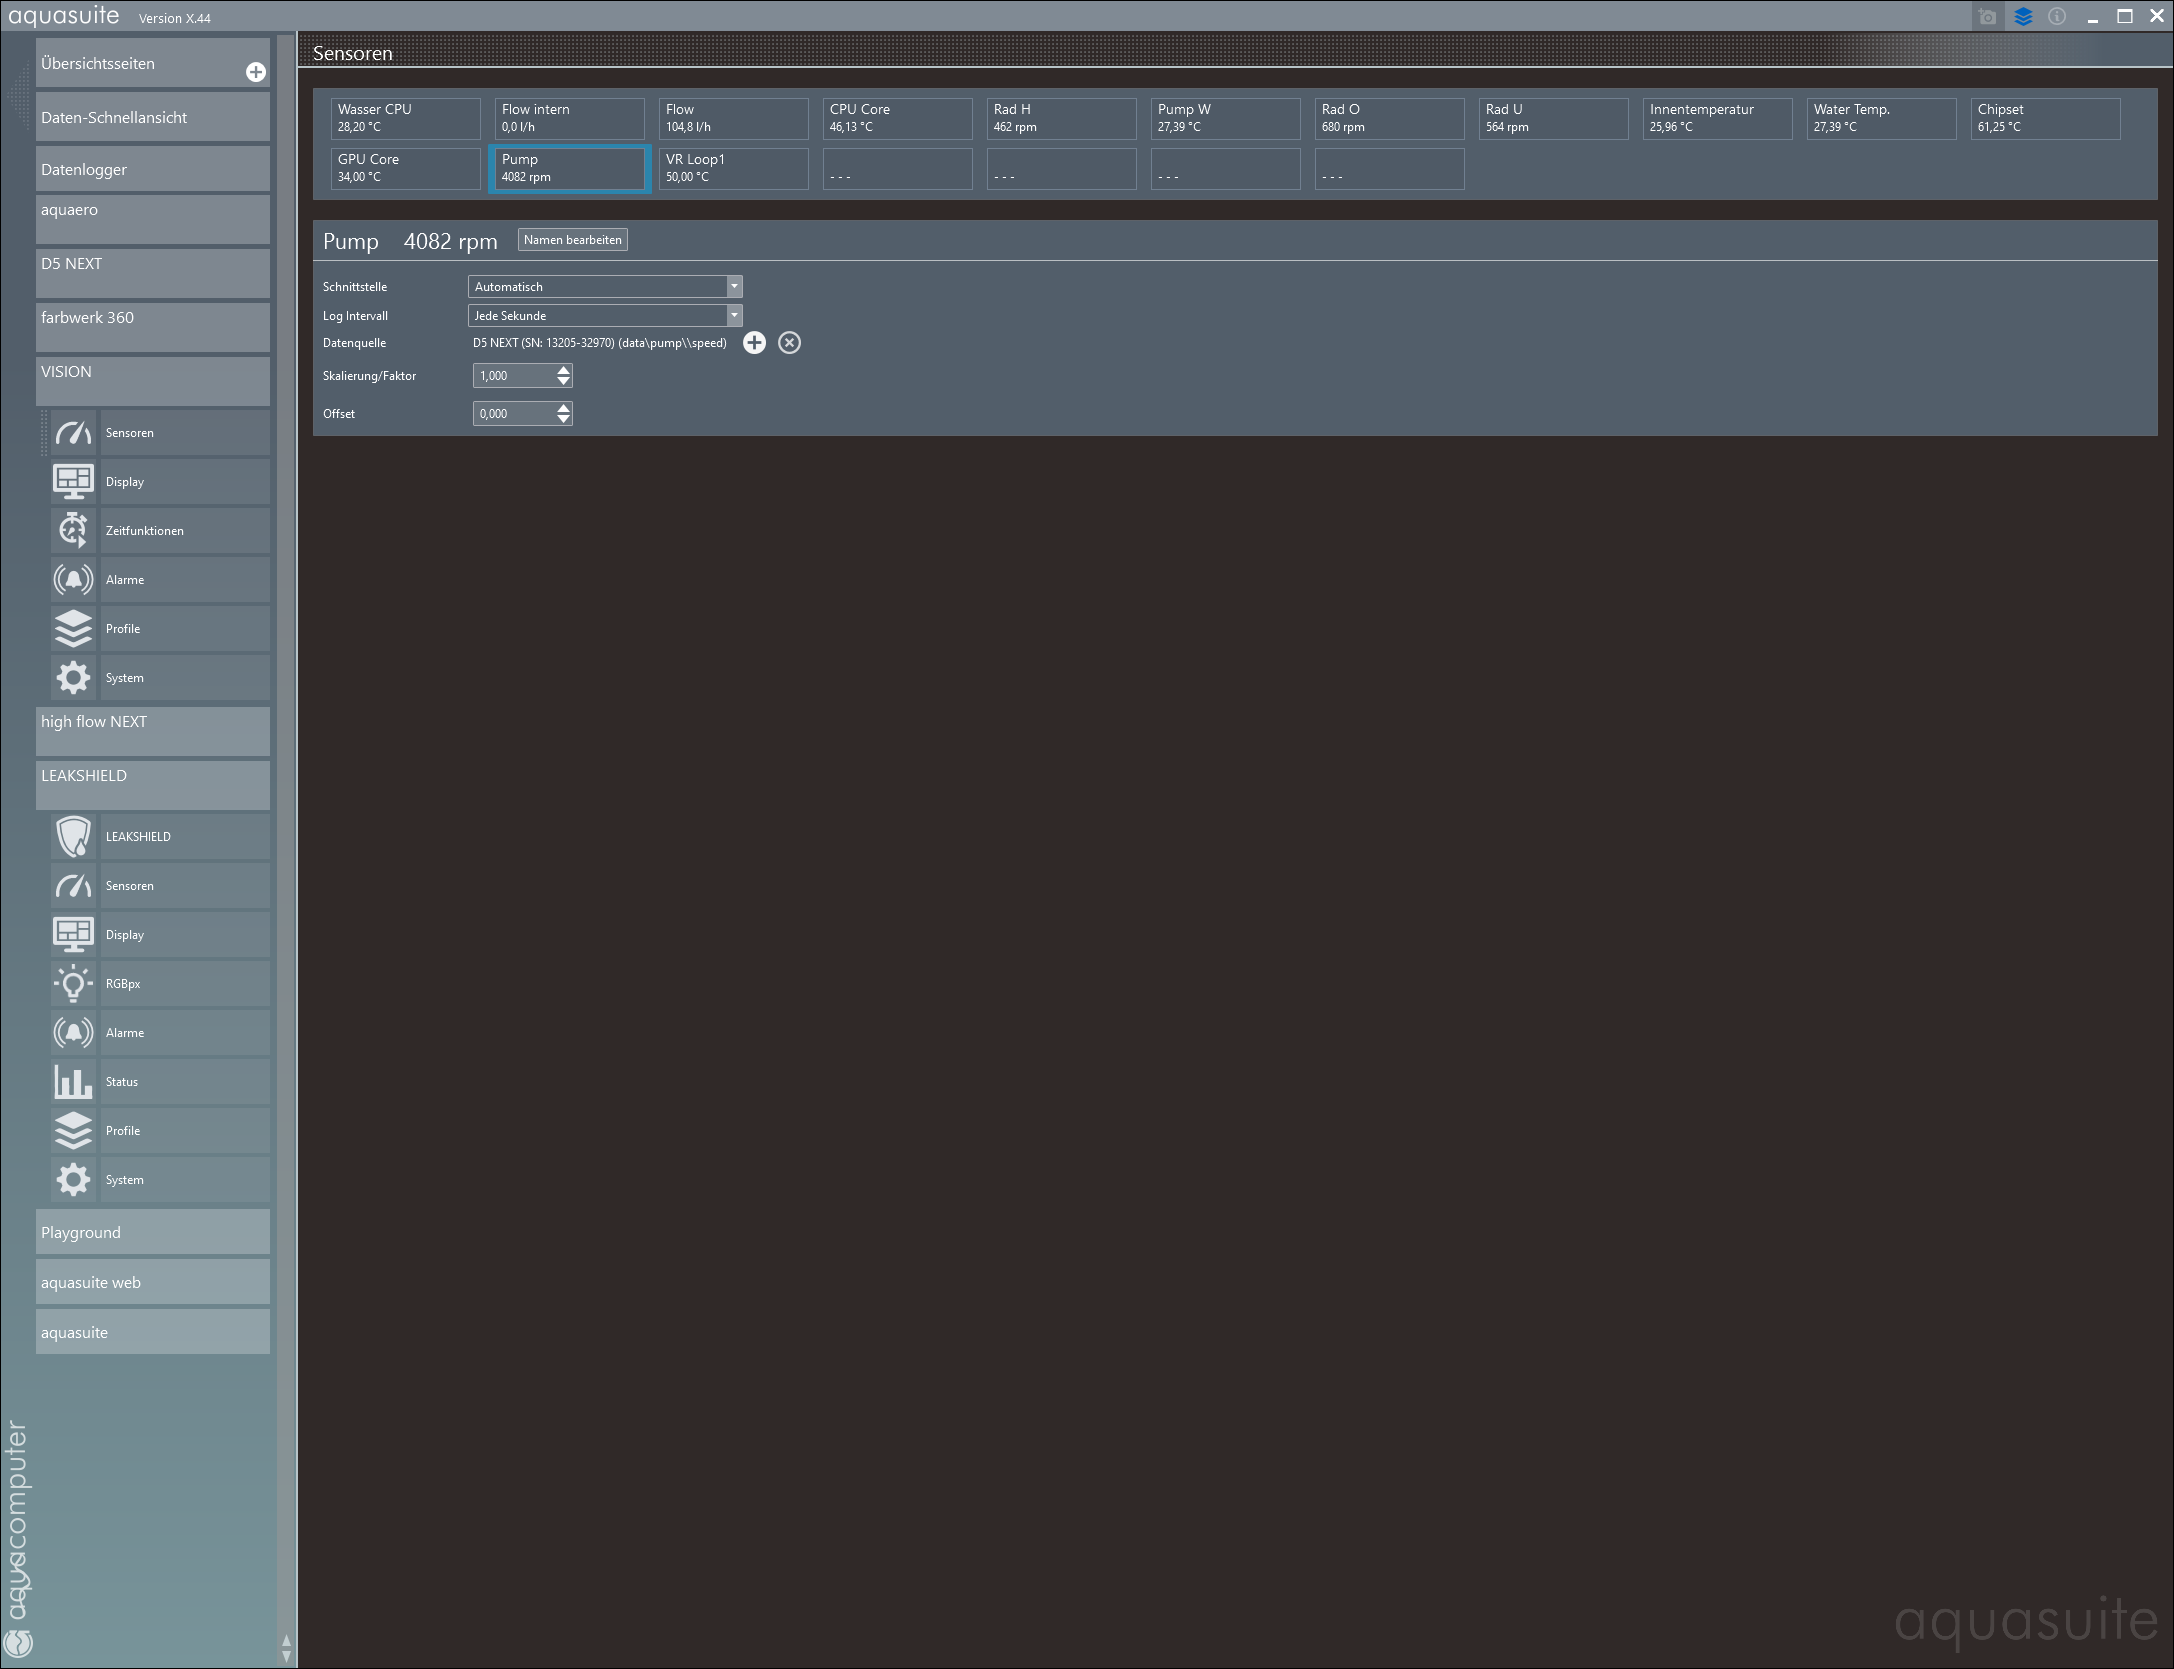The image size is (2174, 1669).
Task: Open VISION Display monitor icon
Action: tap(73, 482)
